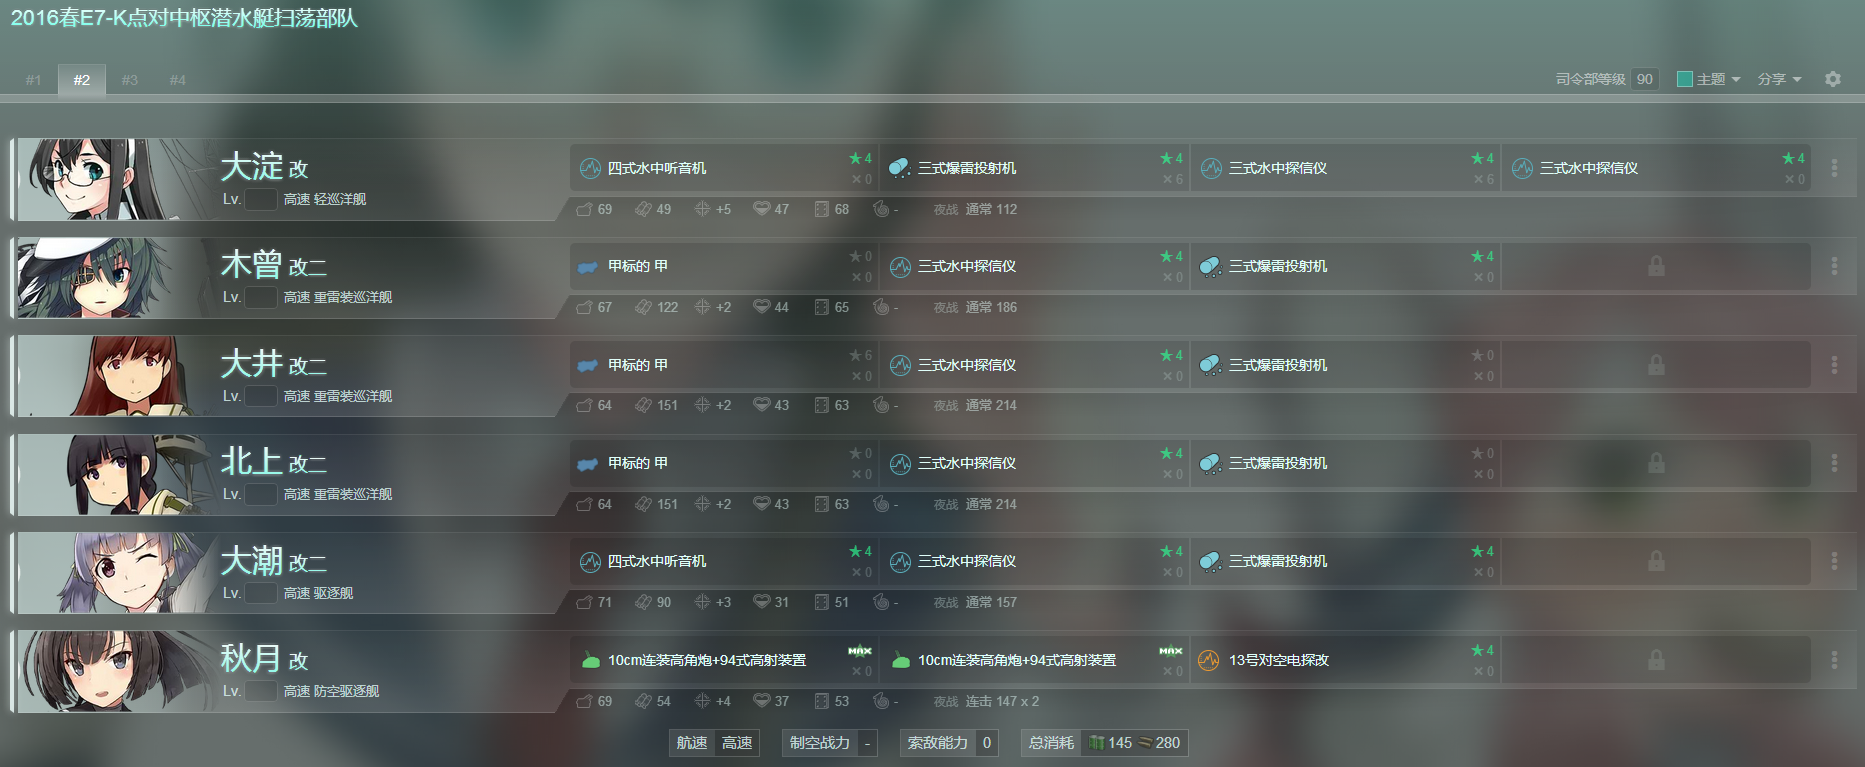This screenshot has width=1865, height=767.
Task: Click 木曾's "夜战 通常 186" text
Action: click(975, 307)
